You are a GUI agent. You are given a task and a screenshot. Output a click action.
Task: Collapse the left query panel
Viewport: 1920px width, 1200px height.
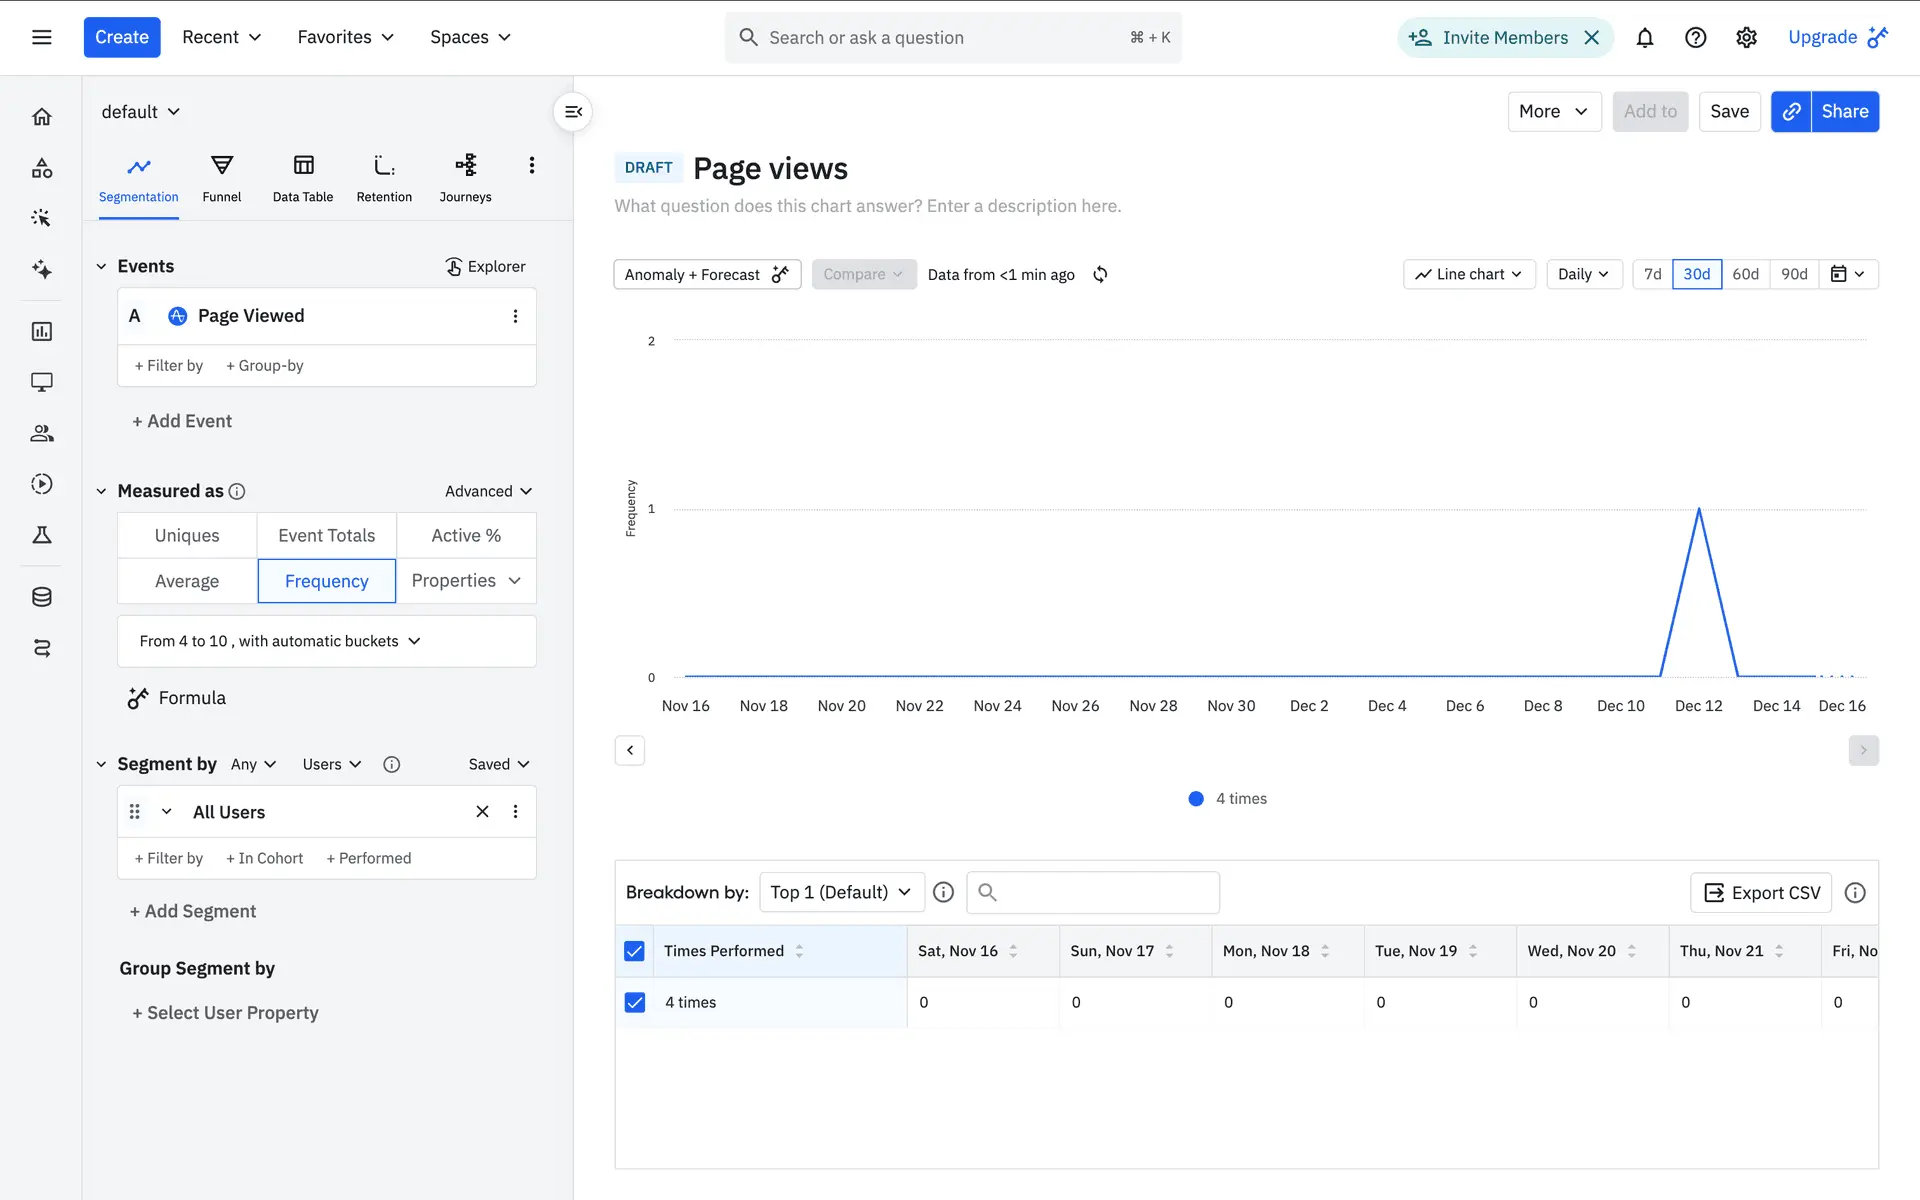[573, 112]
